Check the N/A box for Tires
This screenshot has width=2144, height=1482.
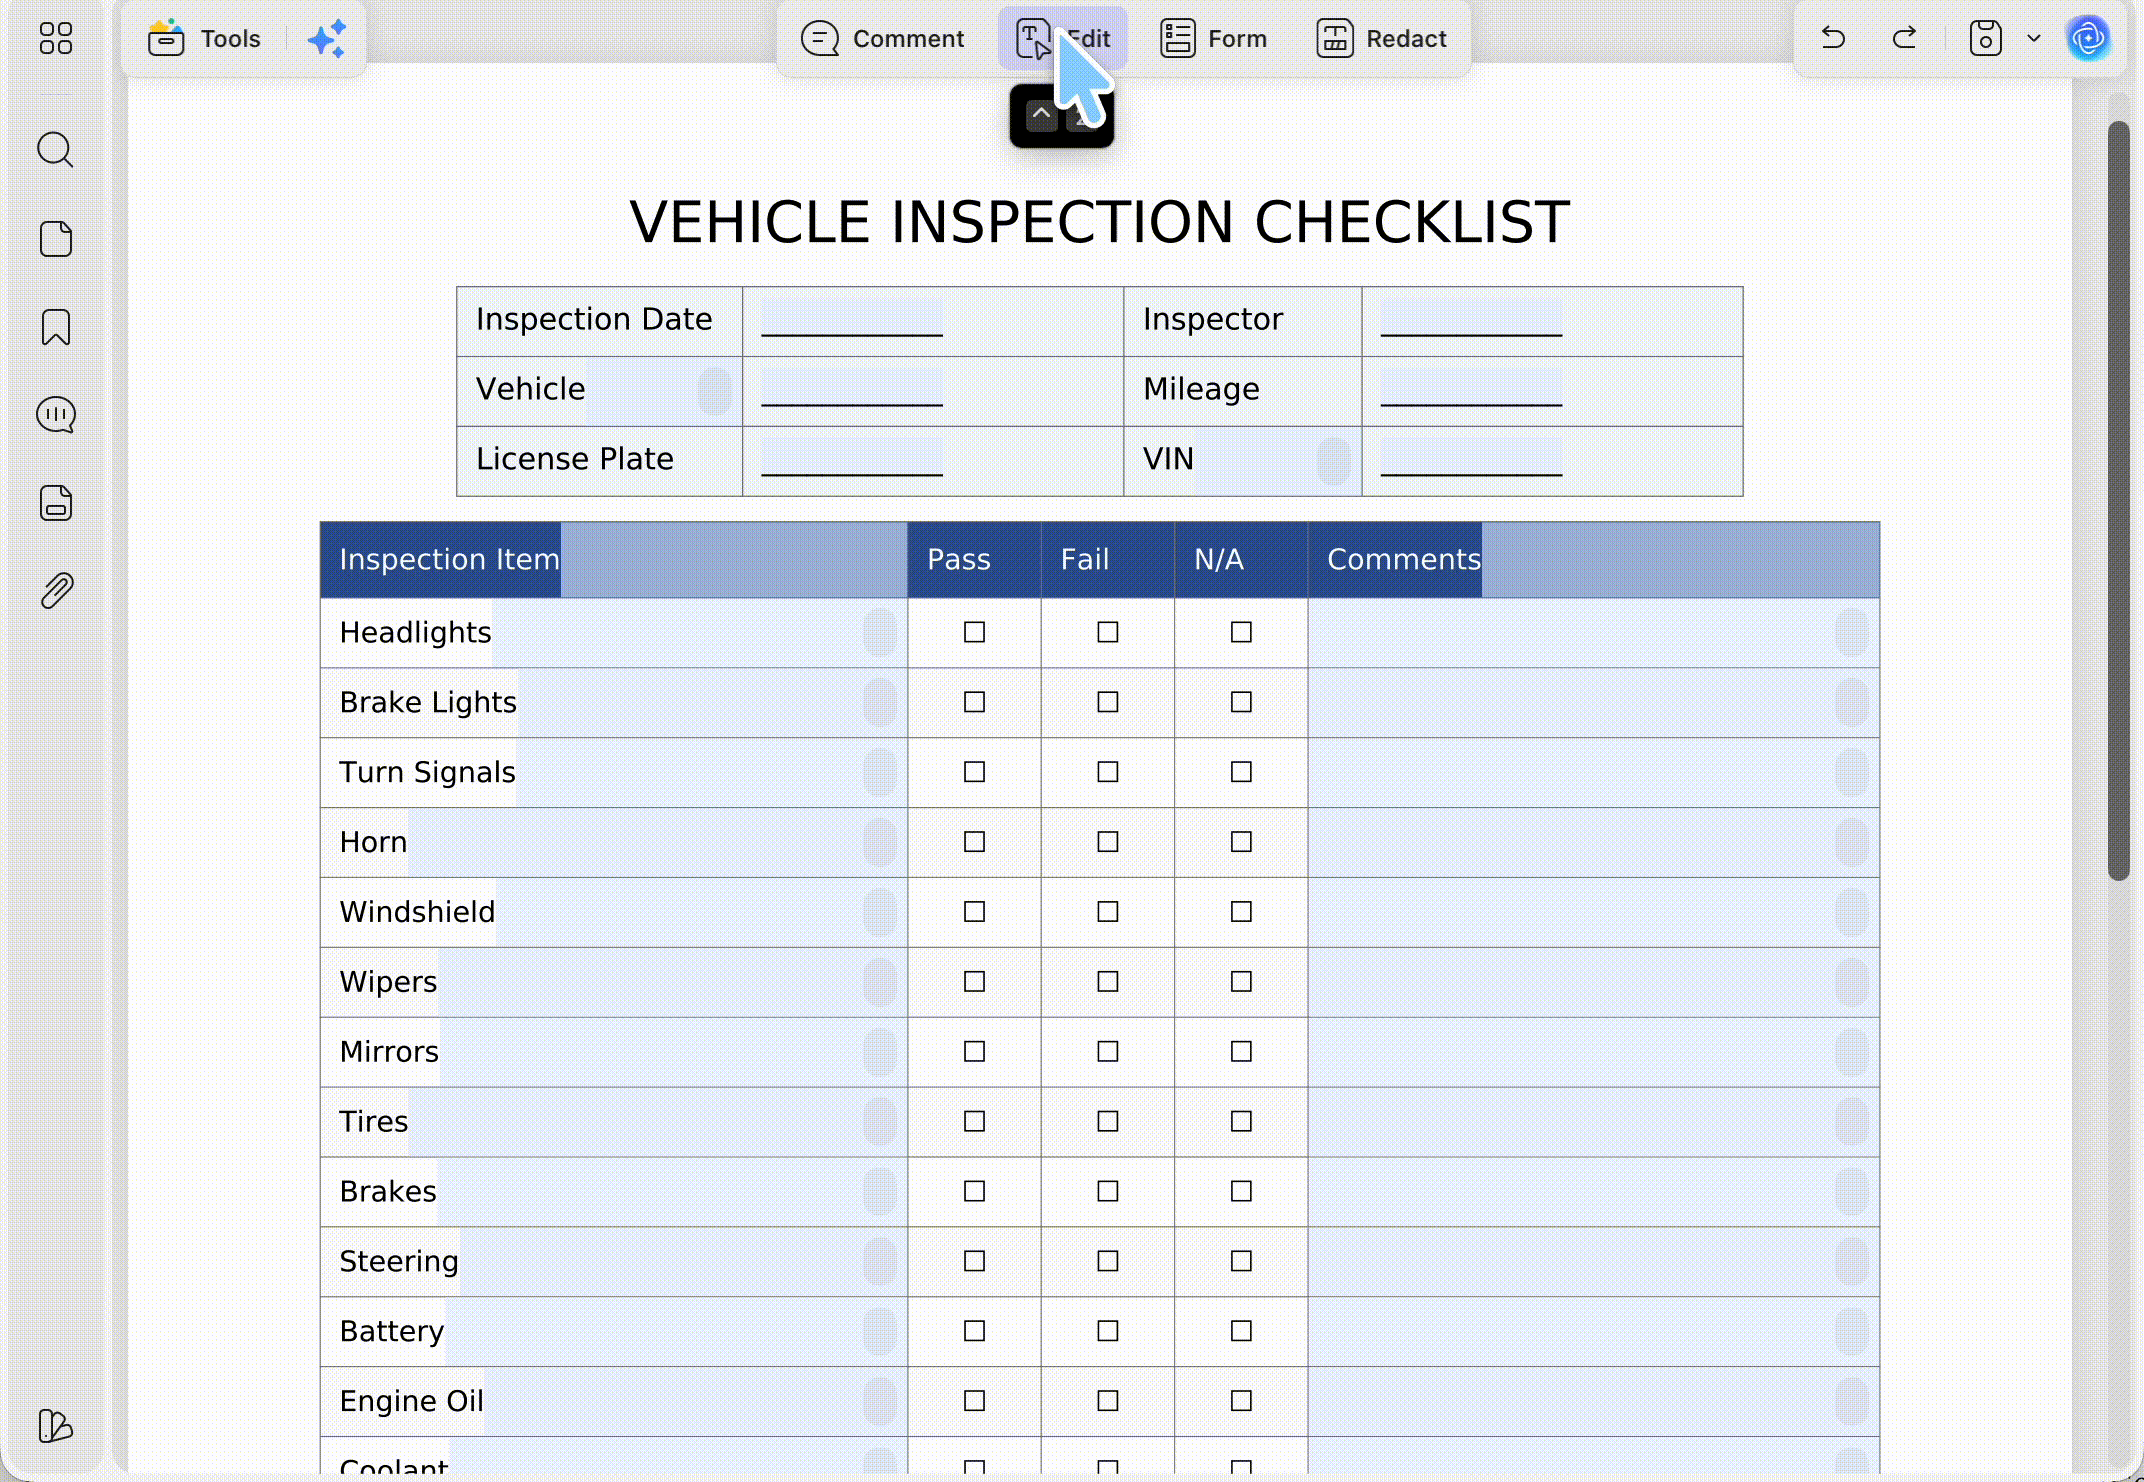1241,1122
